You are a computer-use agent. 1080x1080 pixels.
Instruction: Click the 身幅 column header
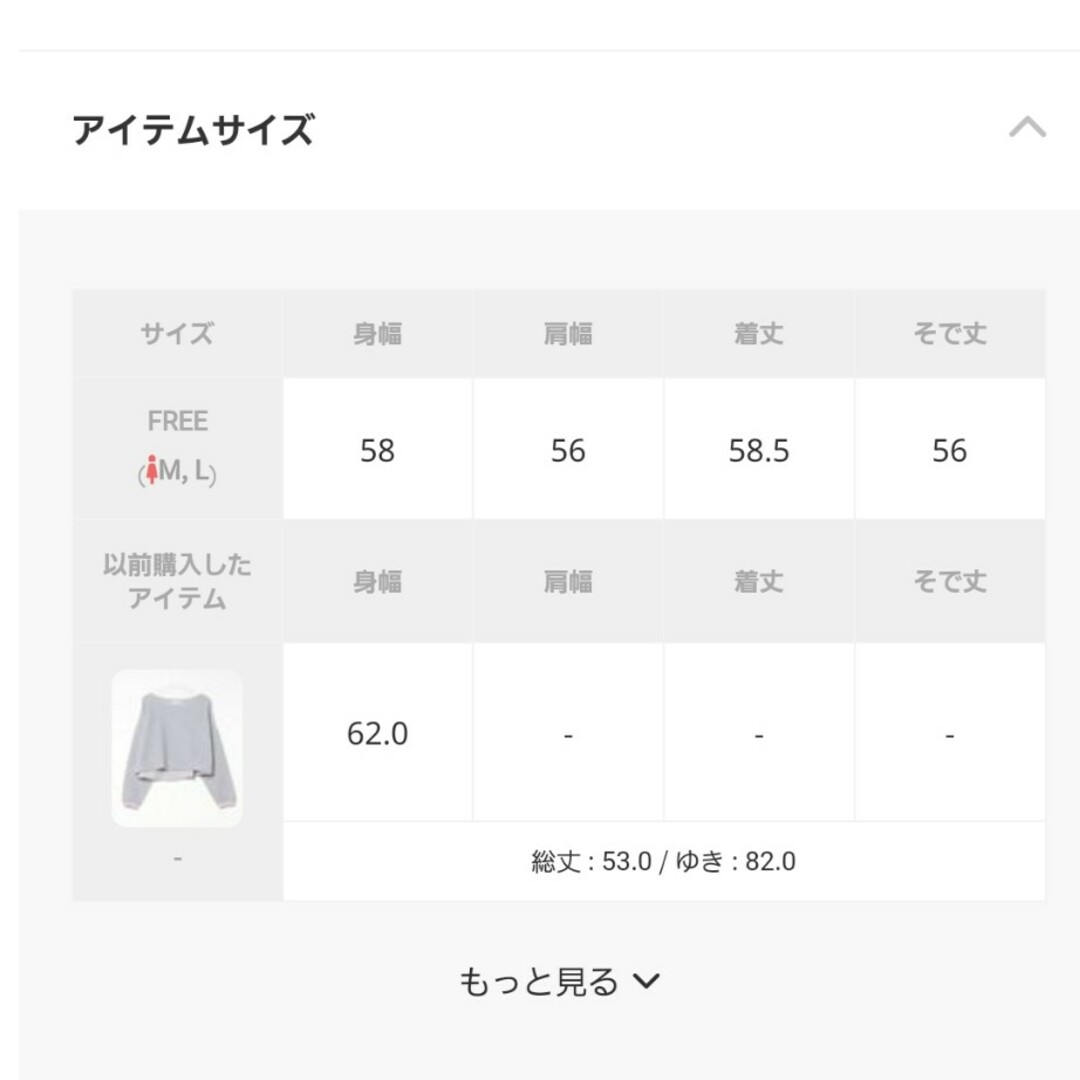point(377,334)
